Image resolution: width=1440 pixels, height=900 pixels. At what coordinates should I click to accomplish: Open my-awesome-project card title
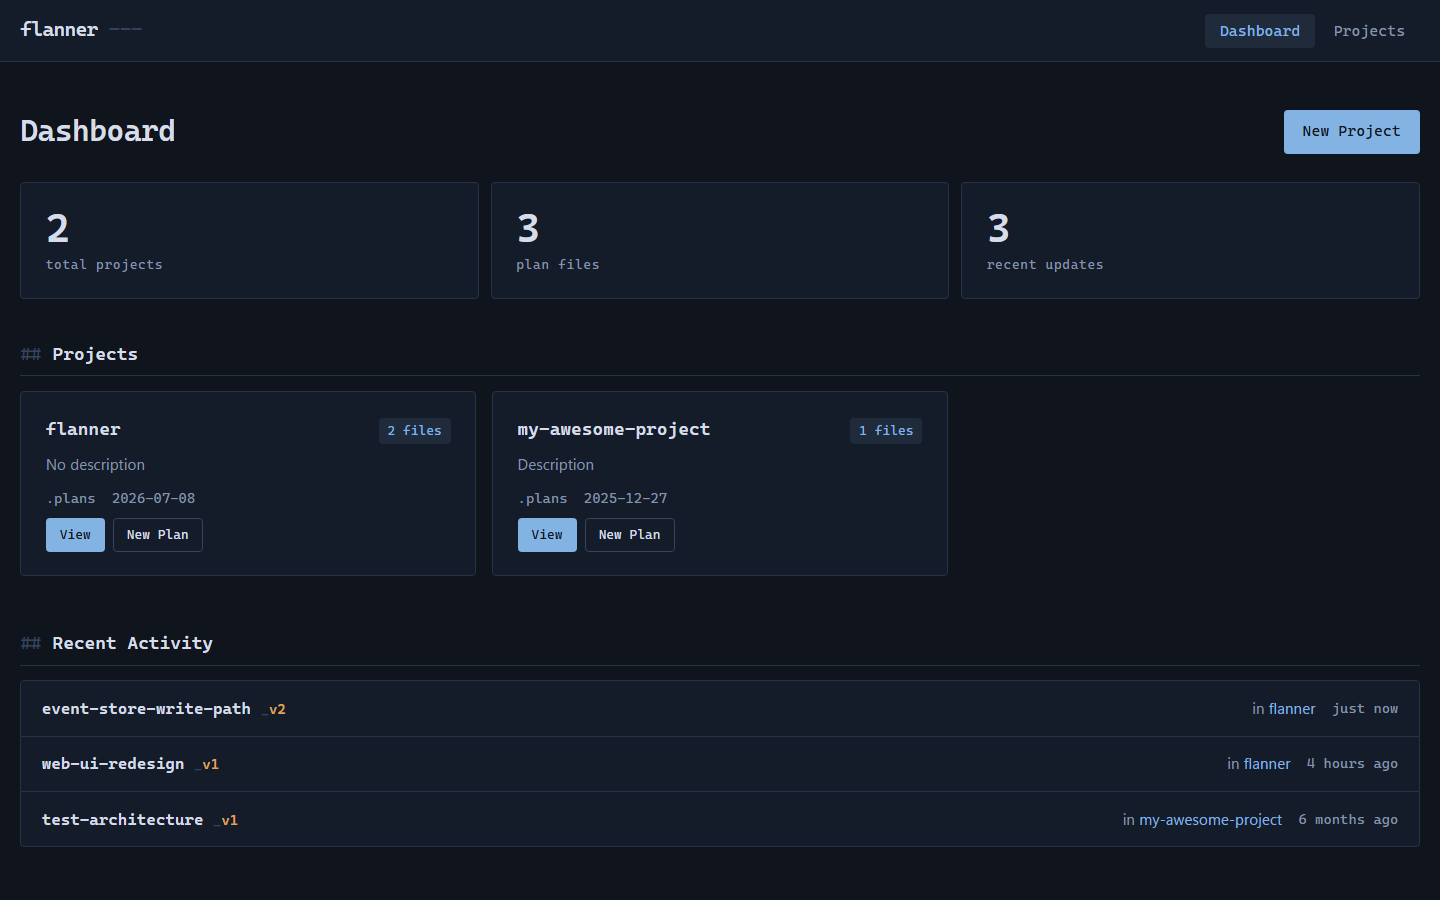click(x=613, y=429)
